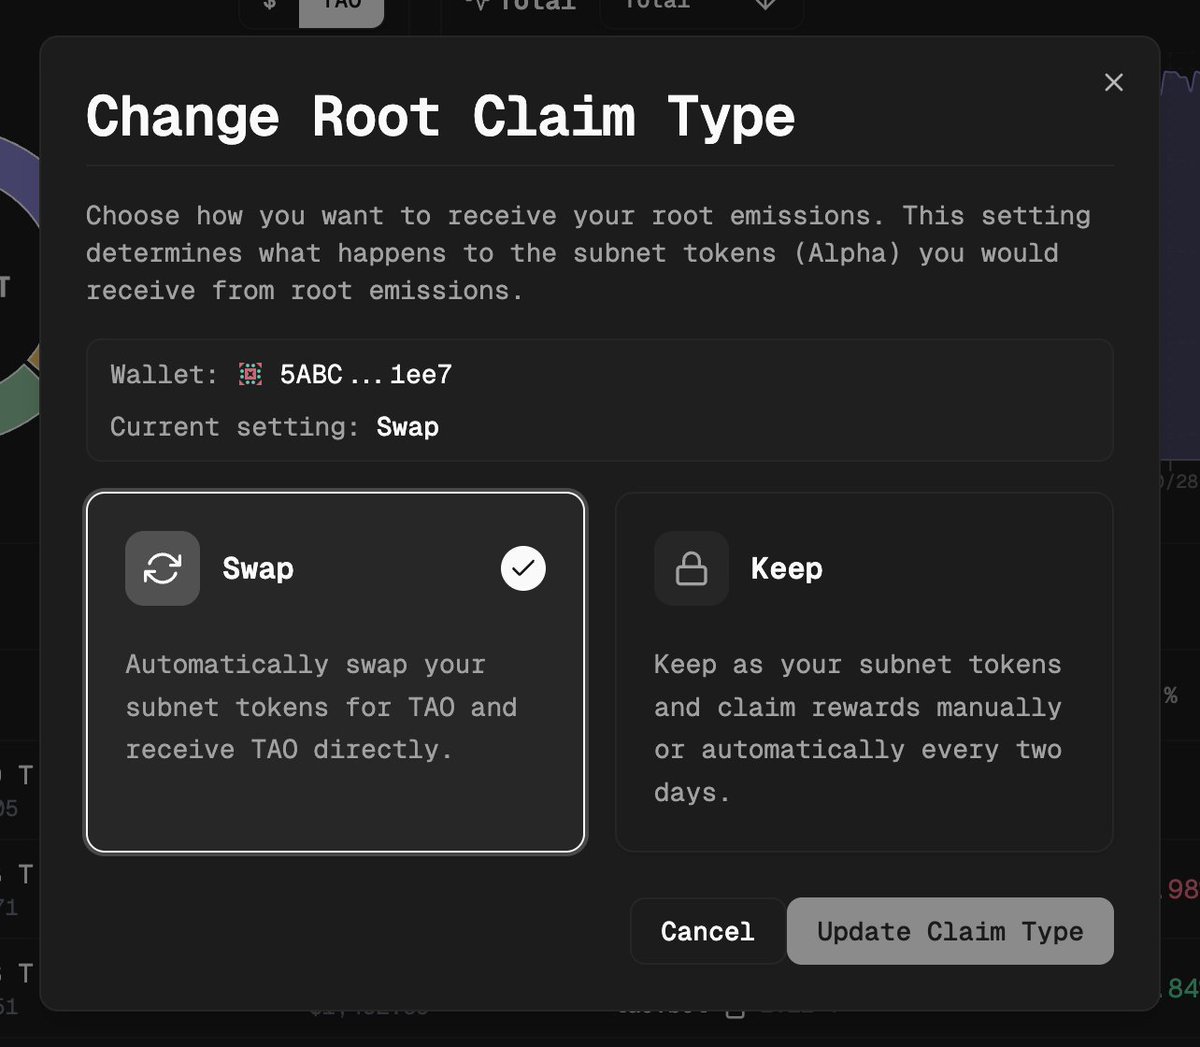Viewport: 1200px width, 1047px height.
Task: Click the Keep padlock icon
Action: click(691, 568)
